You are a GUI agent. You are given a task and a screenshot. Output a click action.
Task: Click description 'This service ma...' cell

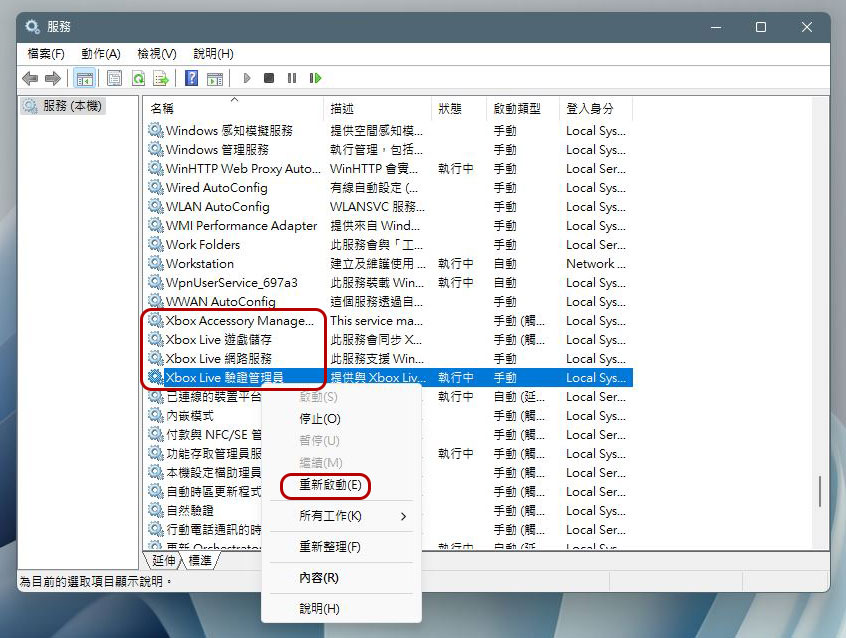coord(376,321)
